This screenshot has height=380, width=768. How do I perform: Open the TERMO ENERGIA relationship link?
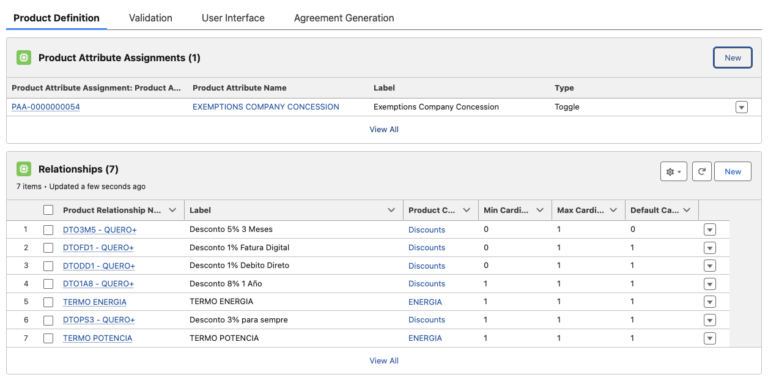pyautogui.click(x=95, y=302)
